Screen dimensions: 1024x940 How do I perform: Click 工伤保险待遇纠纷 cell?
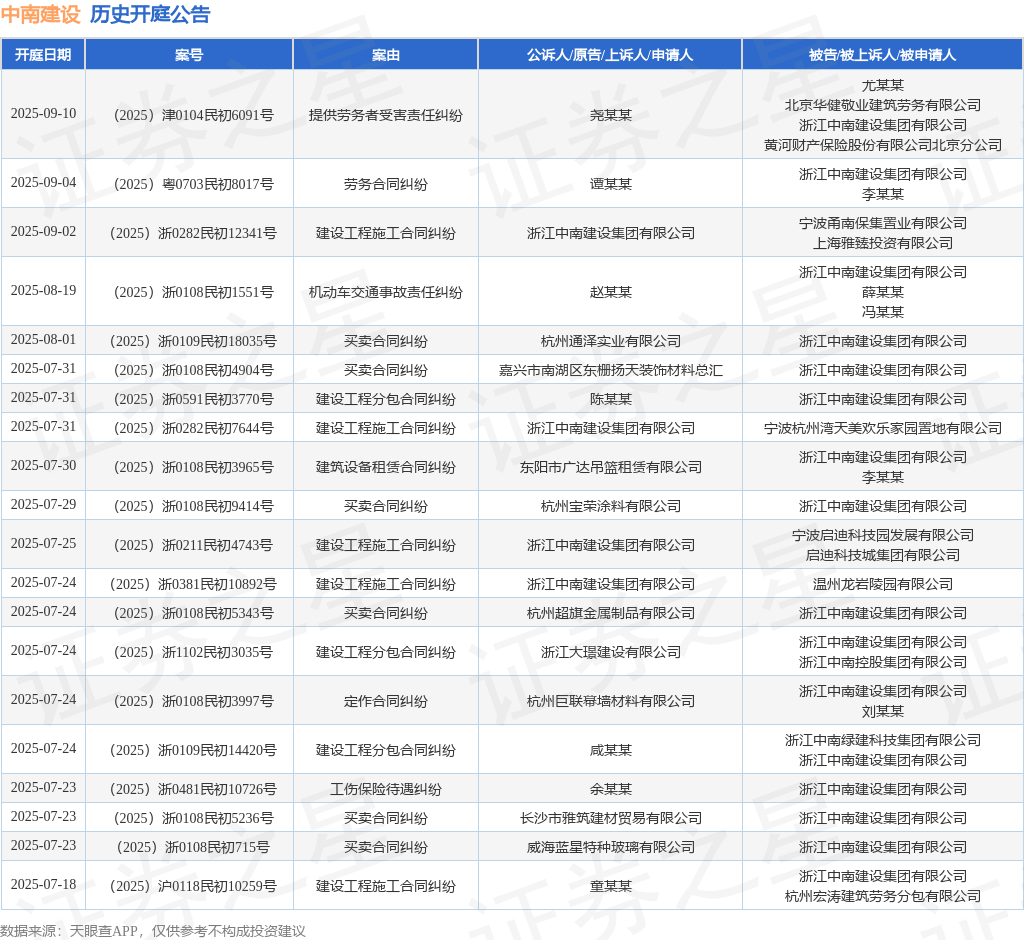click(x=385, y=789)
